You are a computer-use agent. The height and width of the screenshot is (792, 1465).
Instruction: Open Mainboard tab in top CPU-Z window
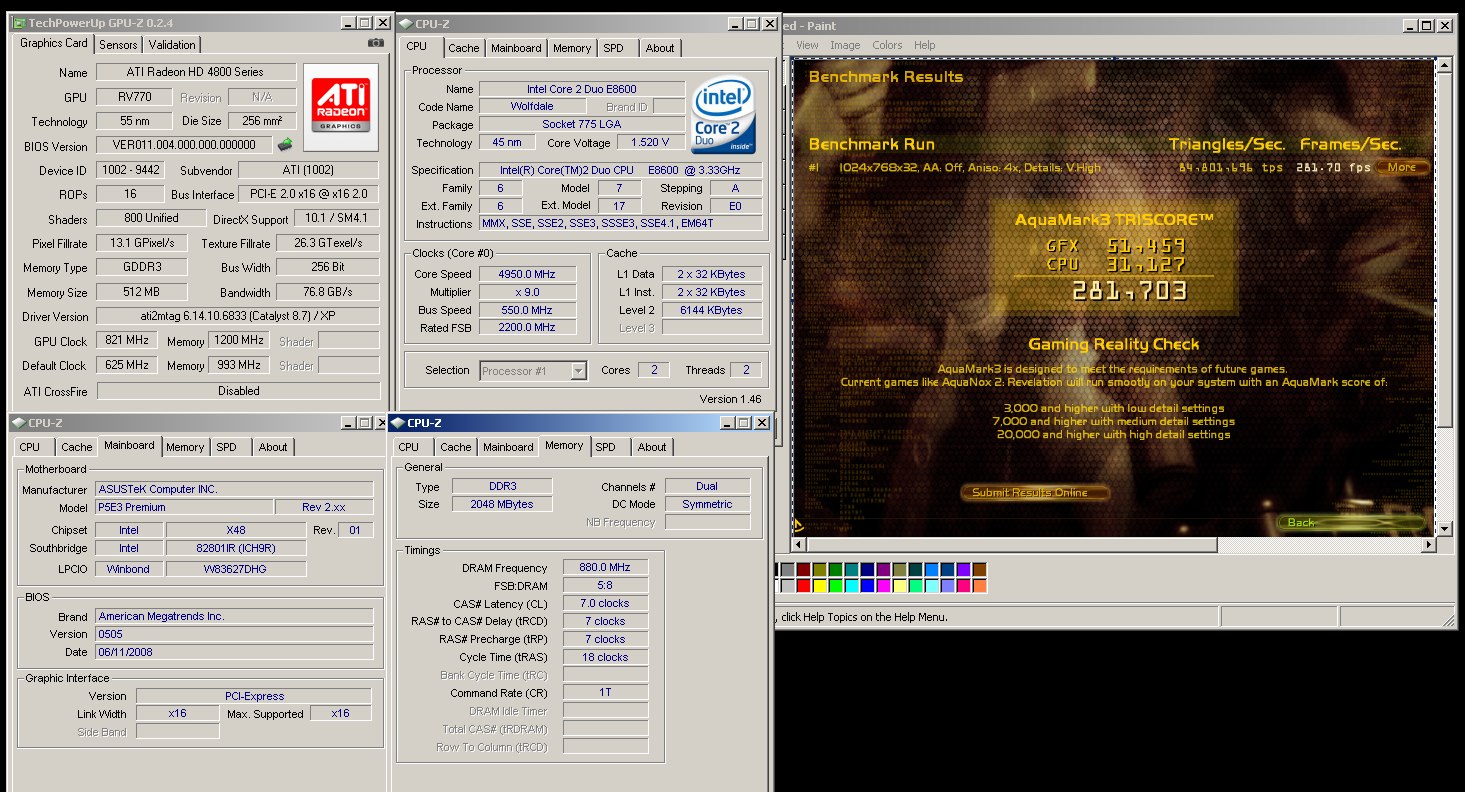516,48
